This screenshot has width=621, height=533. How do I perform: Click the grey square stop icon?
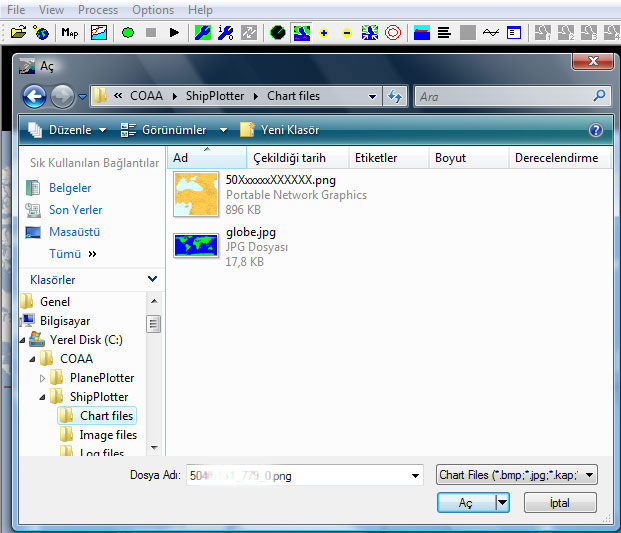pyautogui.click(x=150, y=32)
